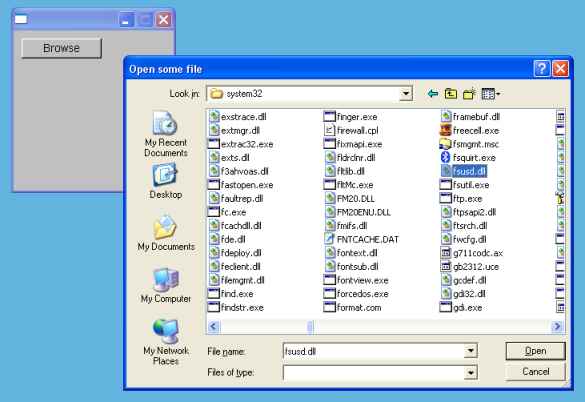Create a new folder
Viewport: 585px width, 402px height.
(469, 94)
